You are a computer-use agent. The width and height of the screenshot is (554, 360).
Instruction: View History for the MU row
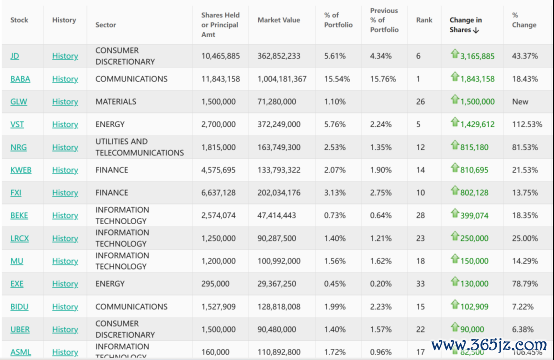pyautogui.click(x=65, y=261)
